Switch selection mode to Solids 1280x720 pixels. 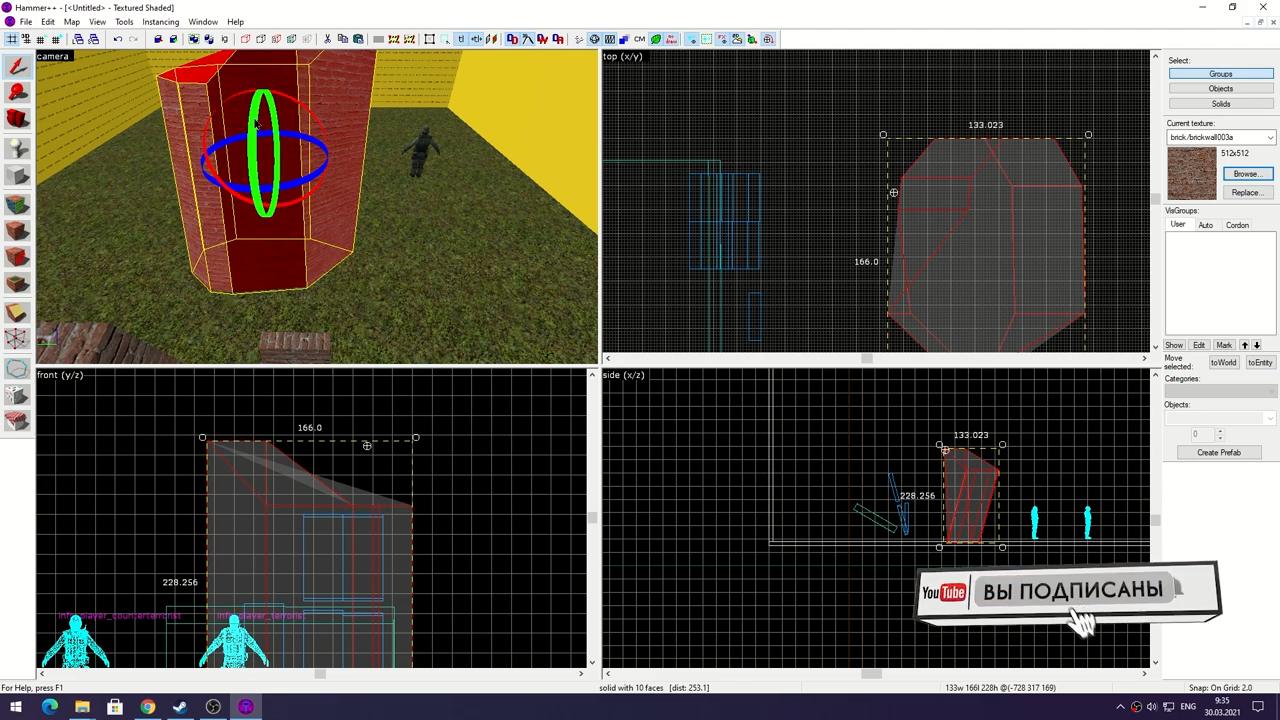[1220, 104]
